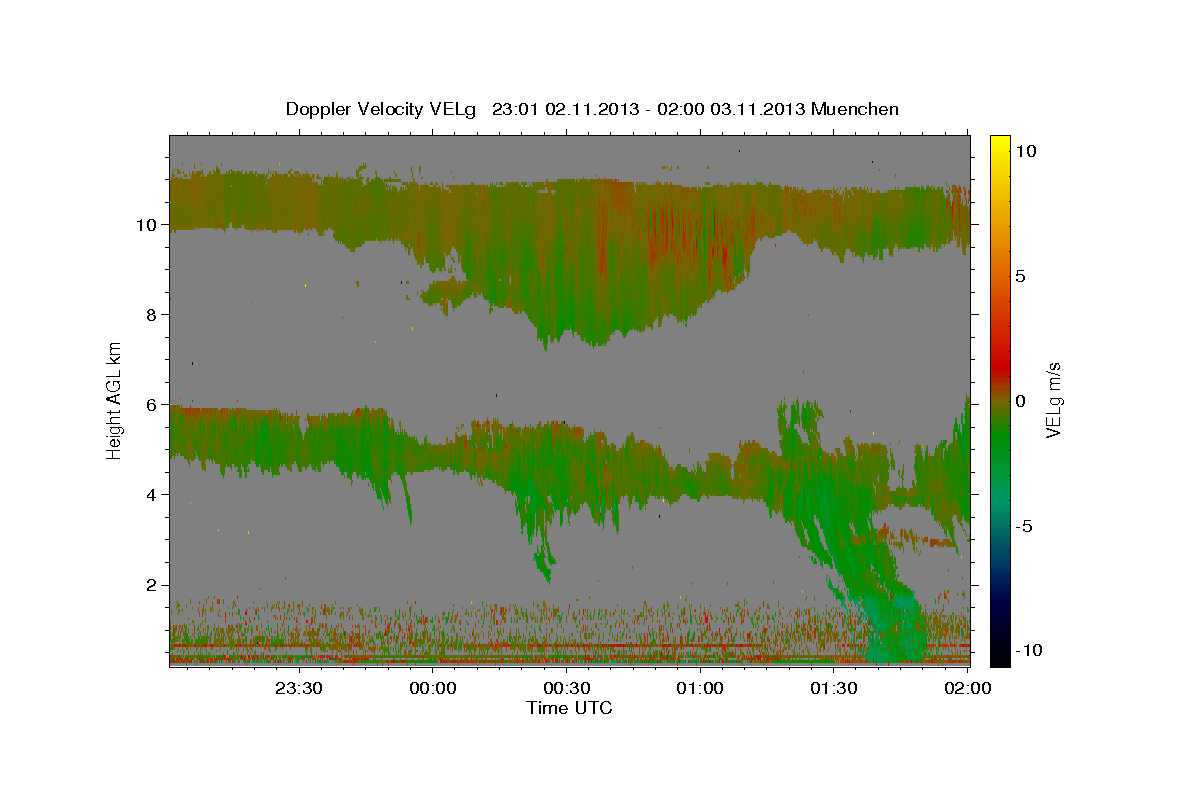Click the 'Muenchen' location in the title

click(855, 109)
